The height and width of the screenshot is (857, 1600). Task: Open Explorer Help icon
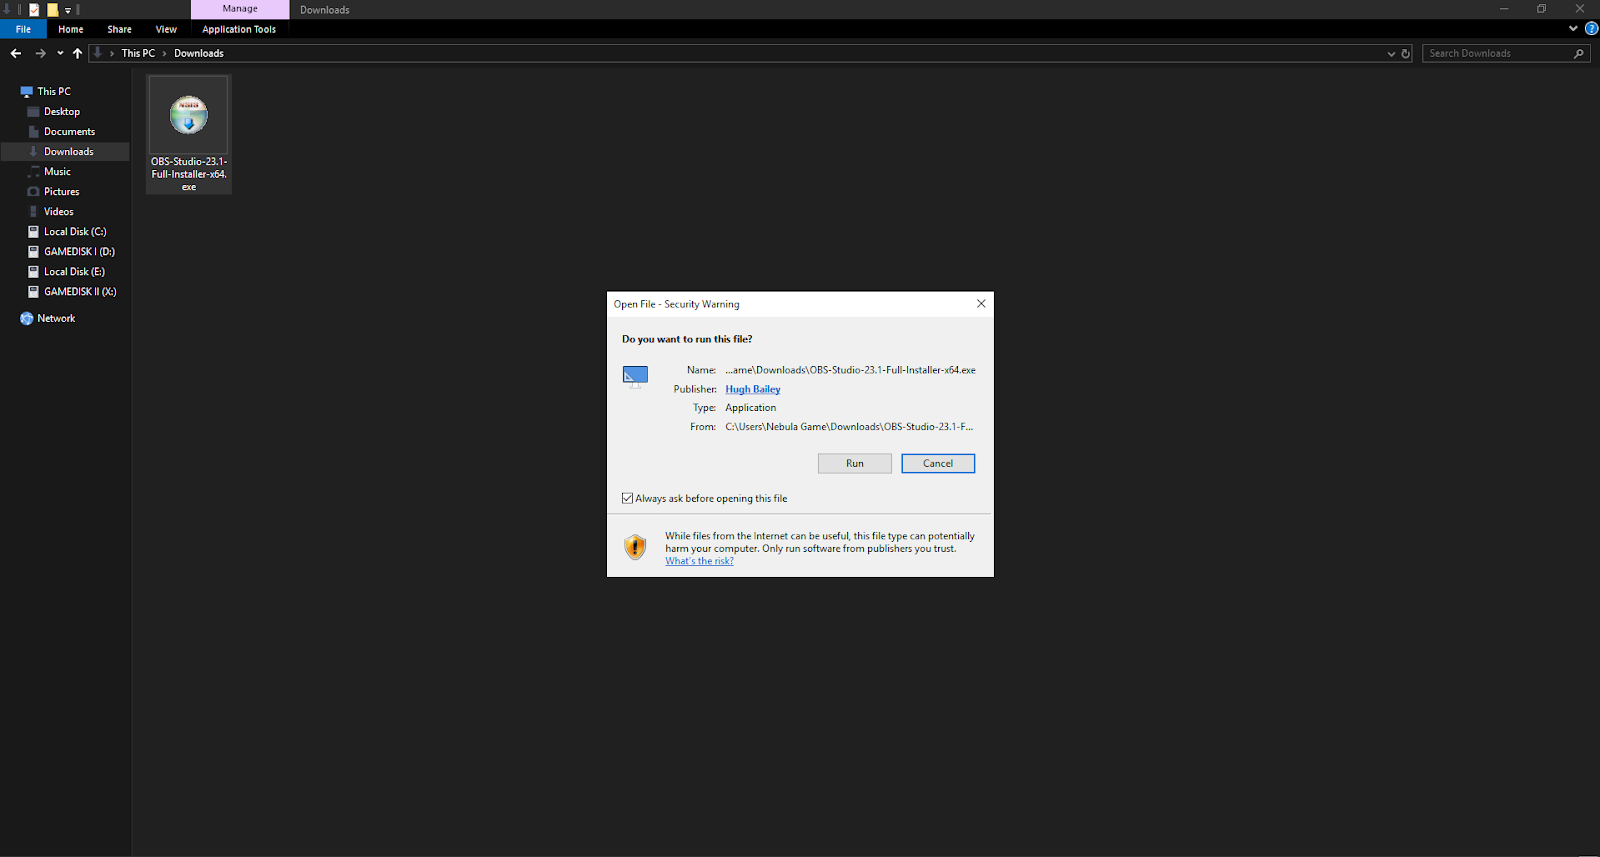click(x=1591, y=29)
